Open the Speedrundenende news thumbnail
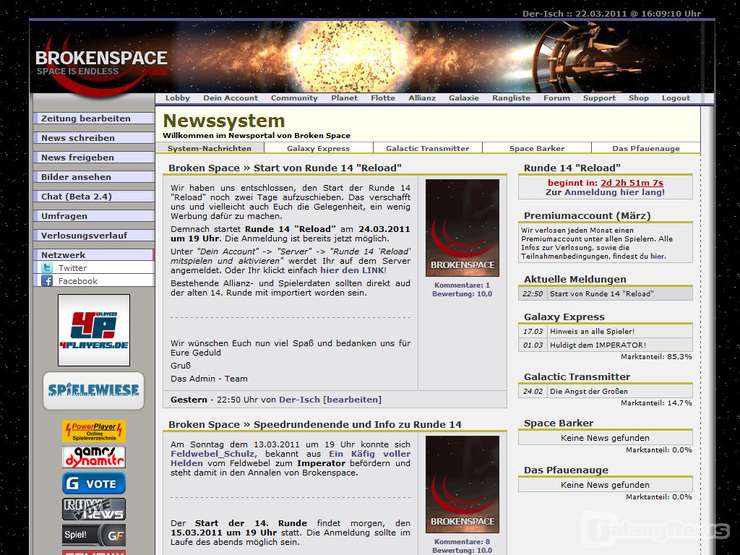This screenshot has height=555, width=740. pyautogui.click(x=462, y=485)
